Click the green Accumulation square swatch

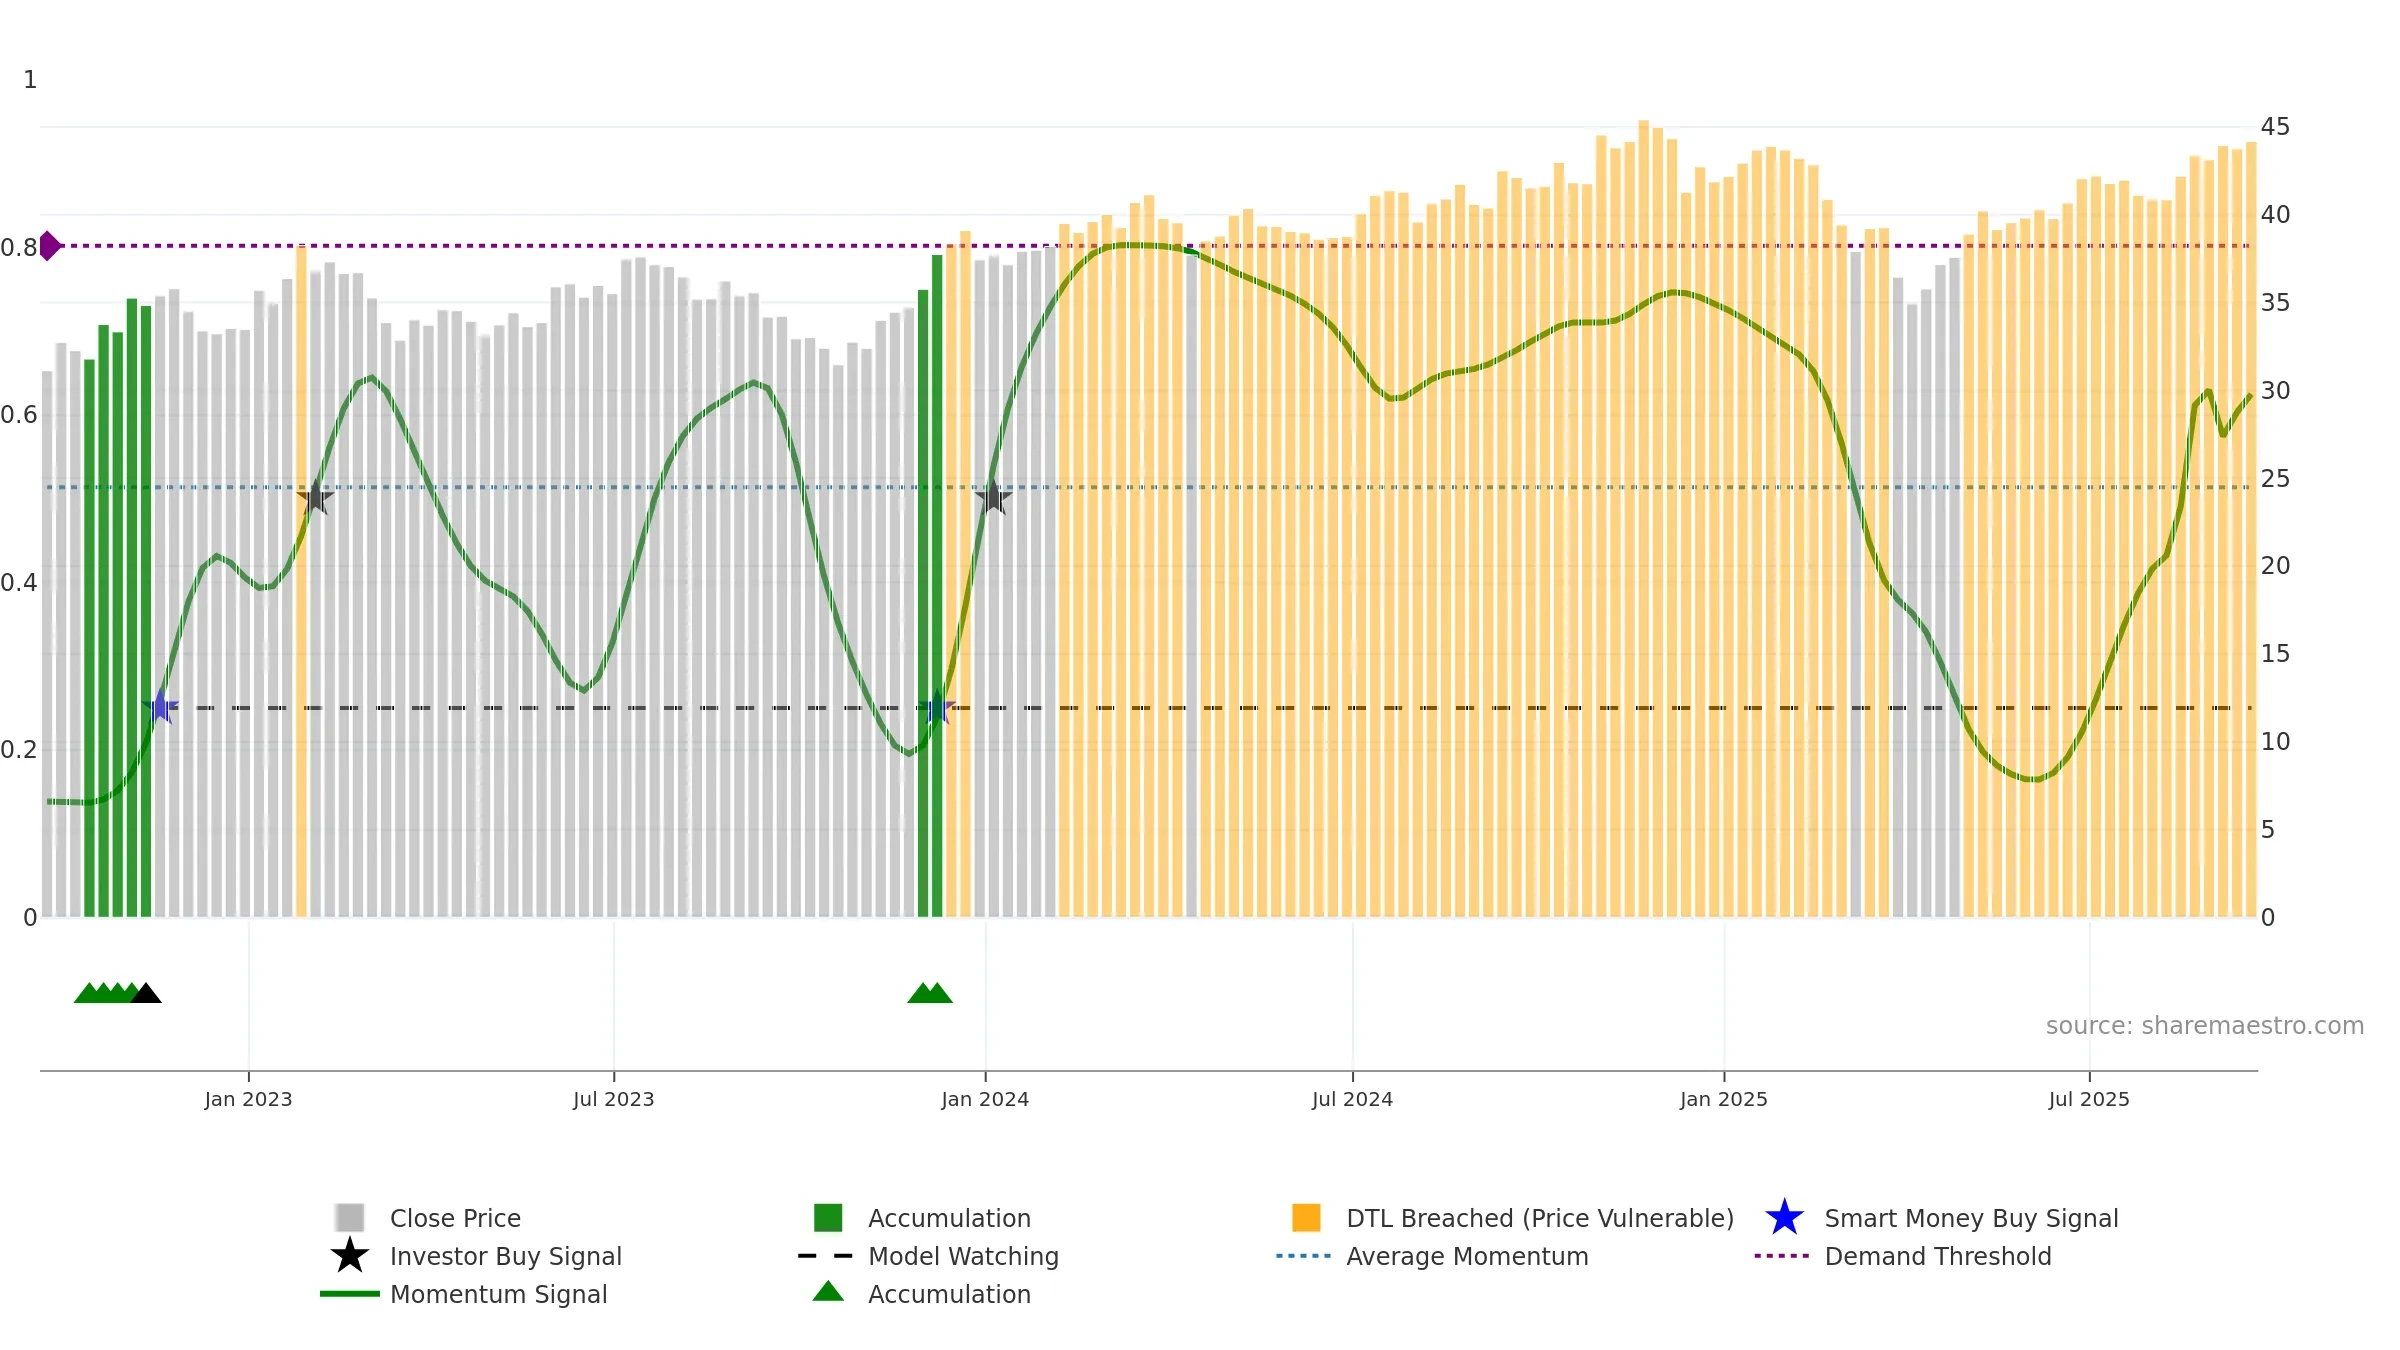tap(828, 1218)
